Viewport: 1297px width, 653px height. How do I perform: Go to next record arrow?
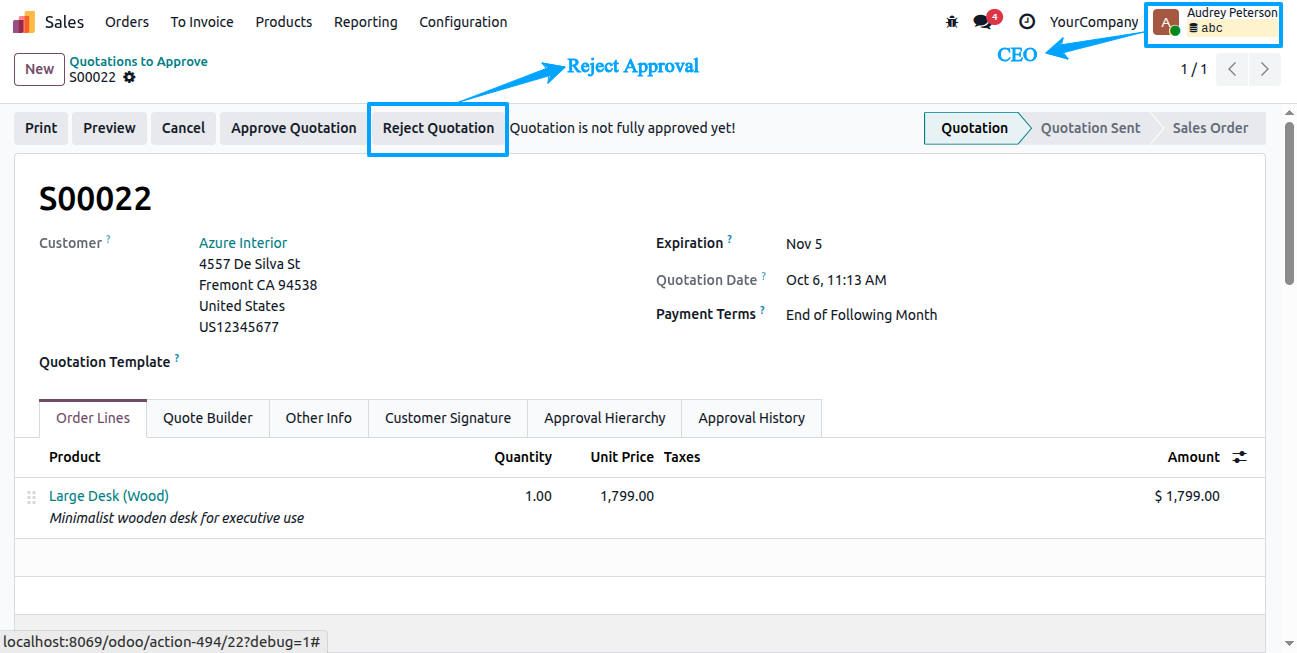tap(1265, 69)
